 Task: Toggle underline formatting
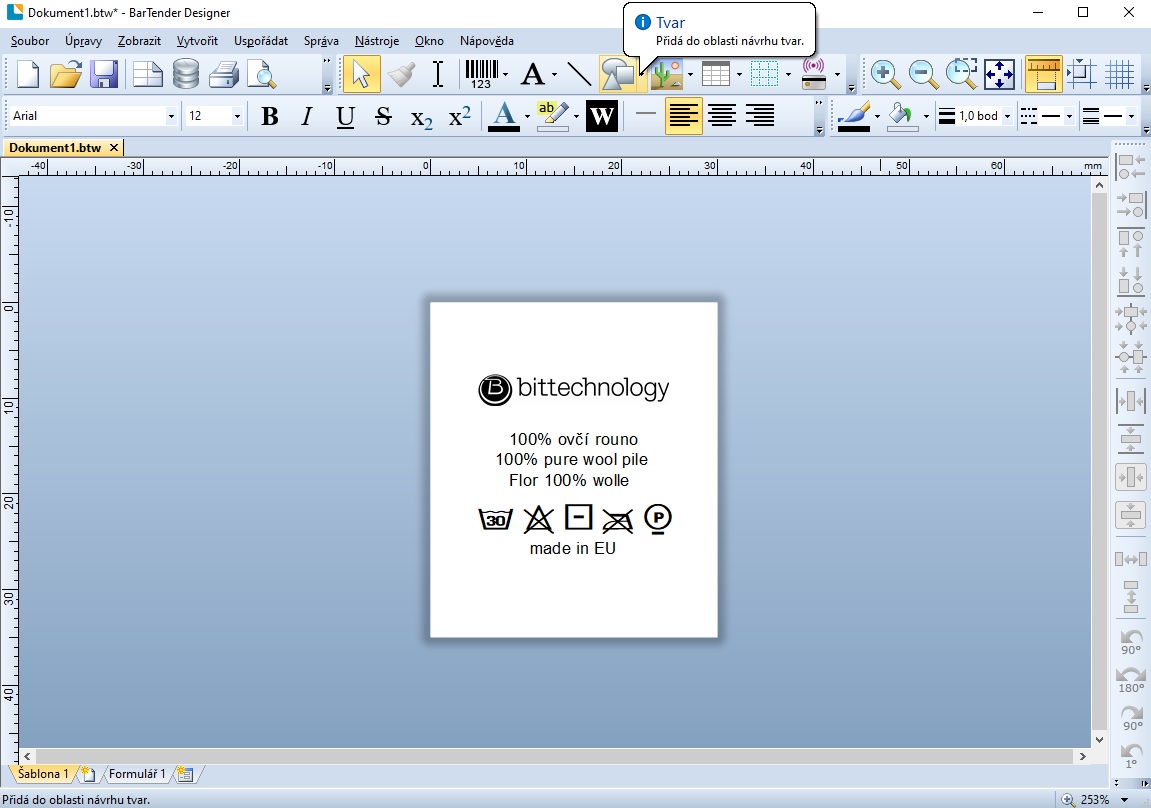[x=345, y=116]
